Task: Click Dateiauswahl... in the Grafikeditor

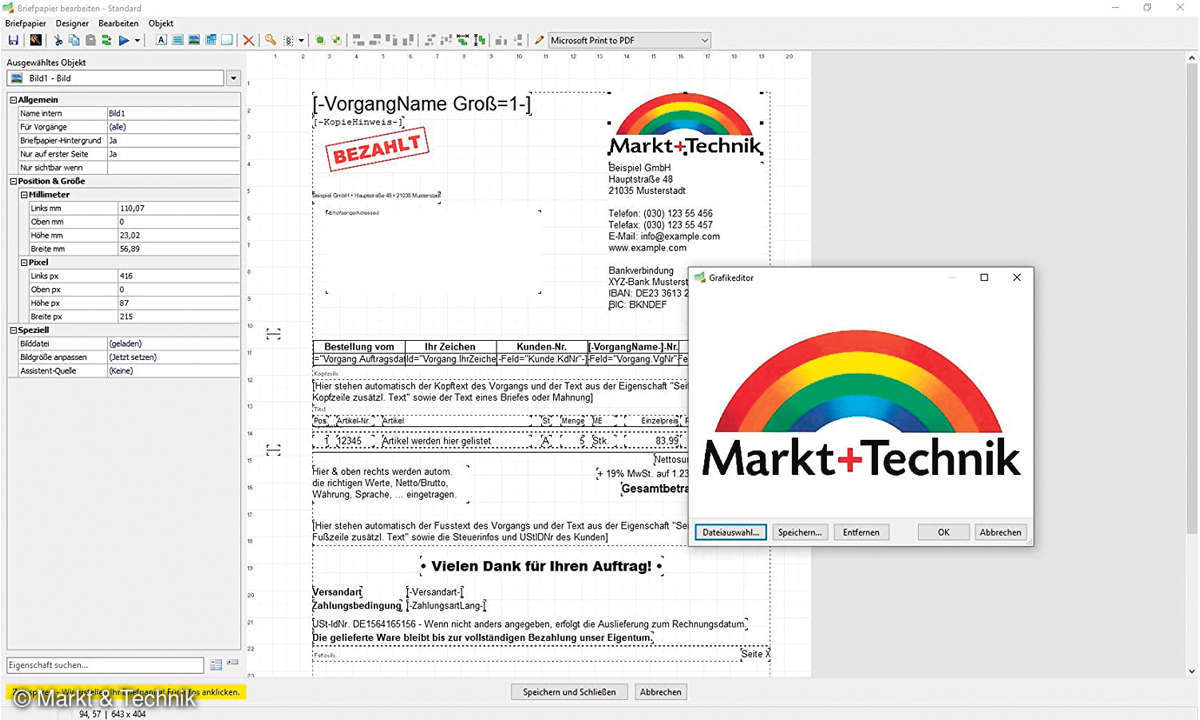Action: coord(731,532)
